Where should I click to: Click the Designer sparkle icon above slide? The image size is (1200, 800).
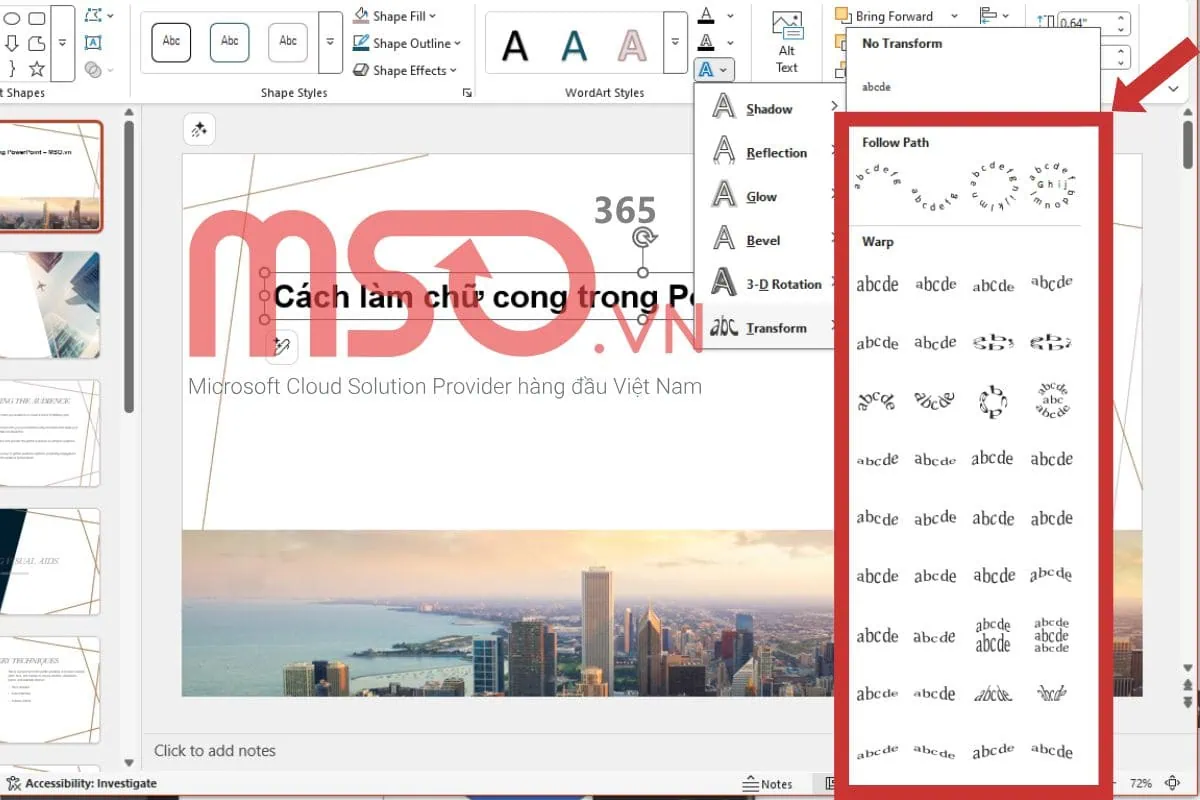point(199,129)
